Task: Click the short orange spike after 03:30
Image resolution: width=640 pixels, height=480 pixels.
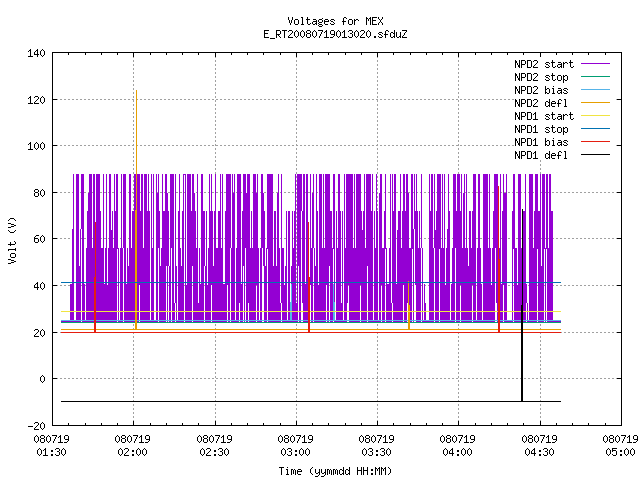Action: 409,305
